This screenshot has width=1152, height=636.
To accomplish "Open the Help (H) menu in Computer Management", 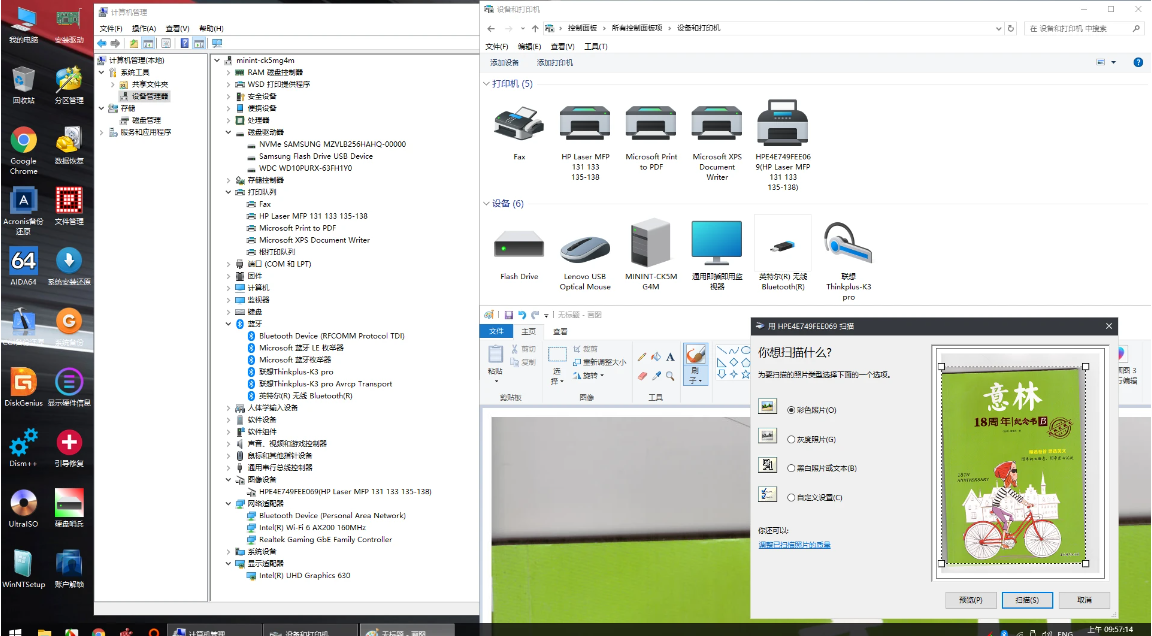I will tap(211, 28).
